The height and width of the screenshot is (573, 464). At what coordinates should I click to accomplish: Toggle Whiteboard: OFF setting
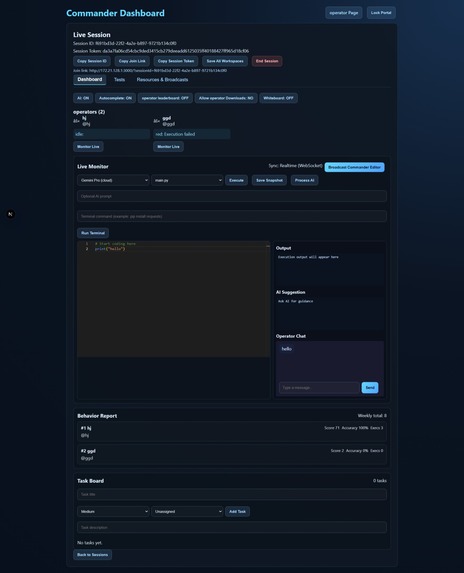click(278, 98)
